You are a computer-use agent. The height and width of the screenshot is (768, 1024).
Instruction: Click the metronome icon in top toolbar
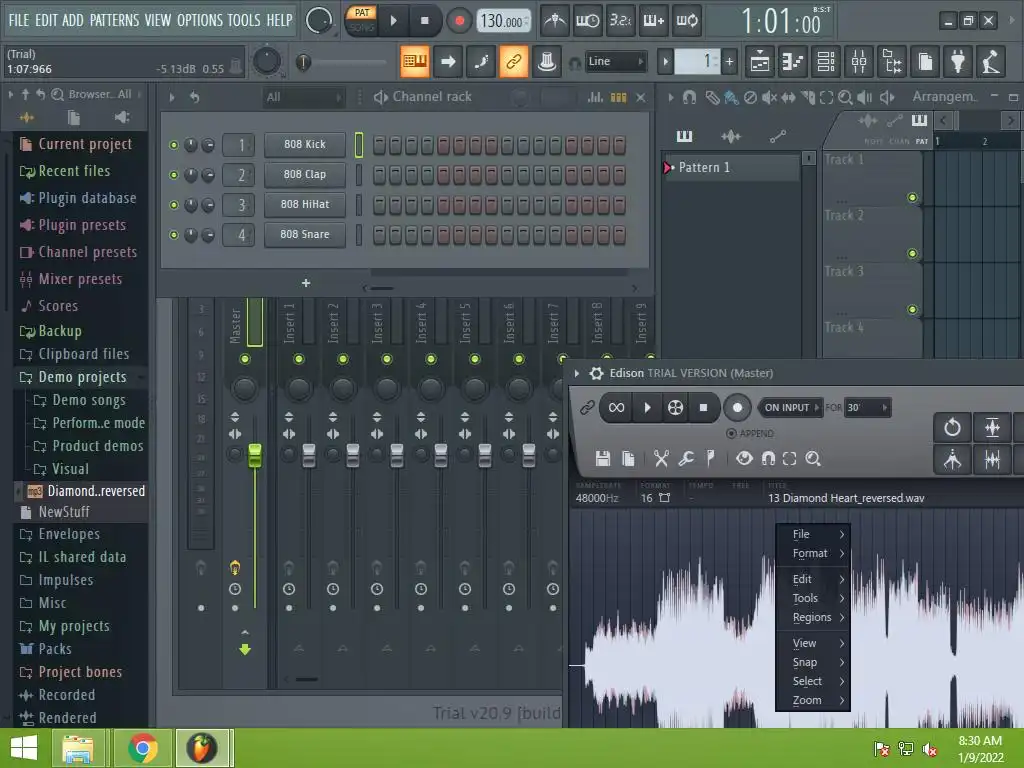pyautogui.click(x=554, y=21)
